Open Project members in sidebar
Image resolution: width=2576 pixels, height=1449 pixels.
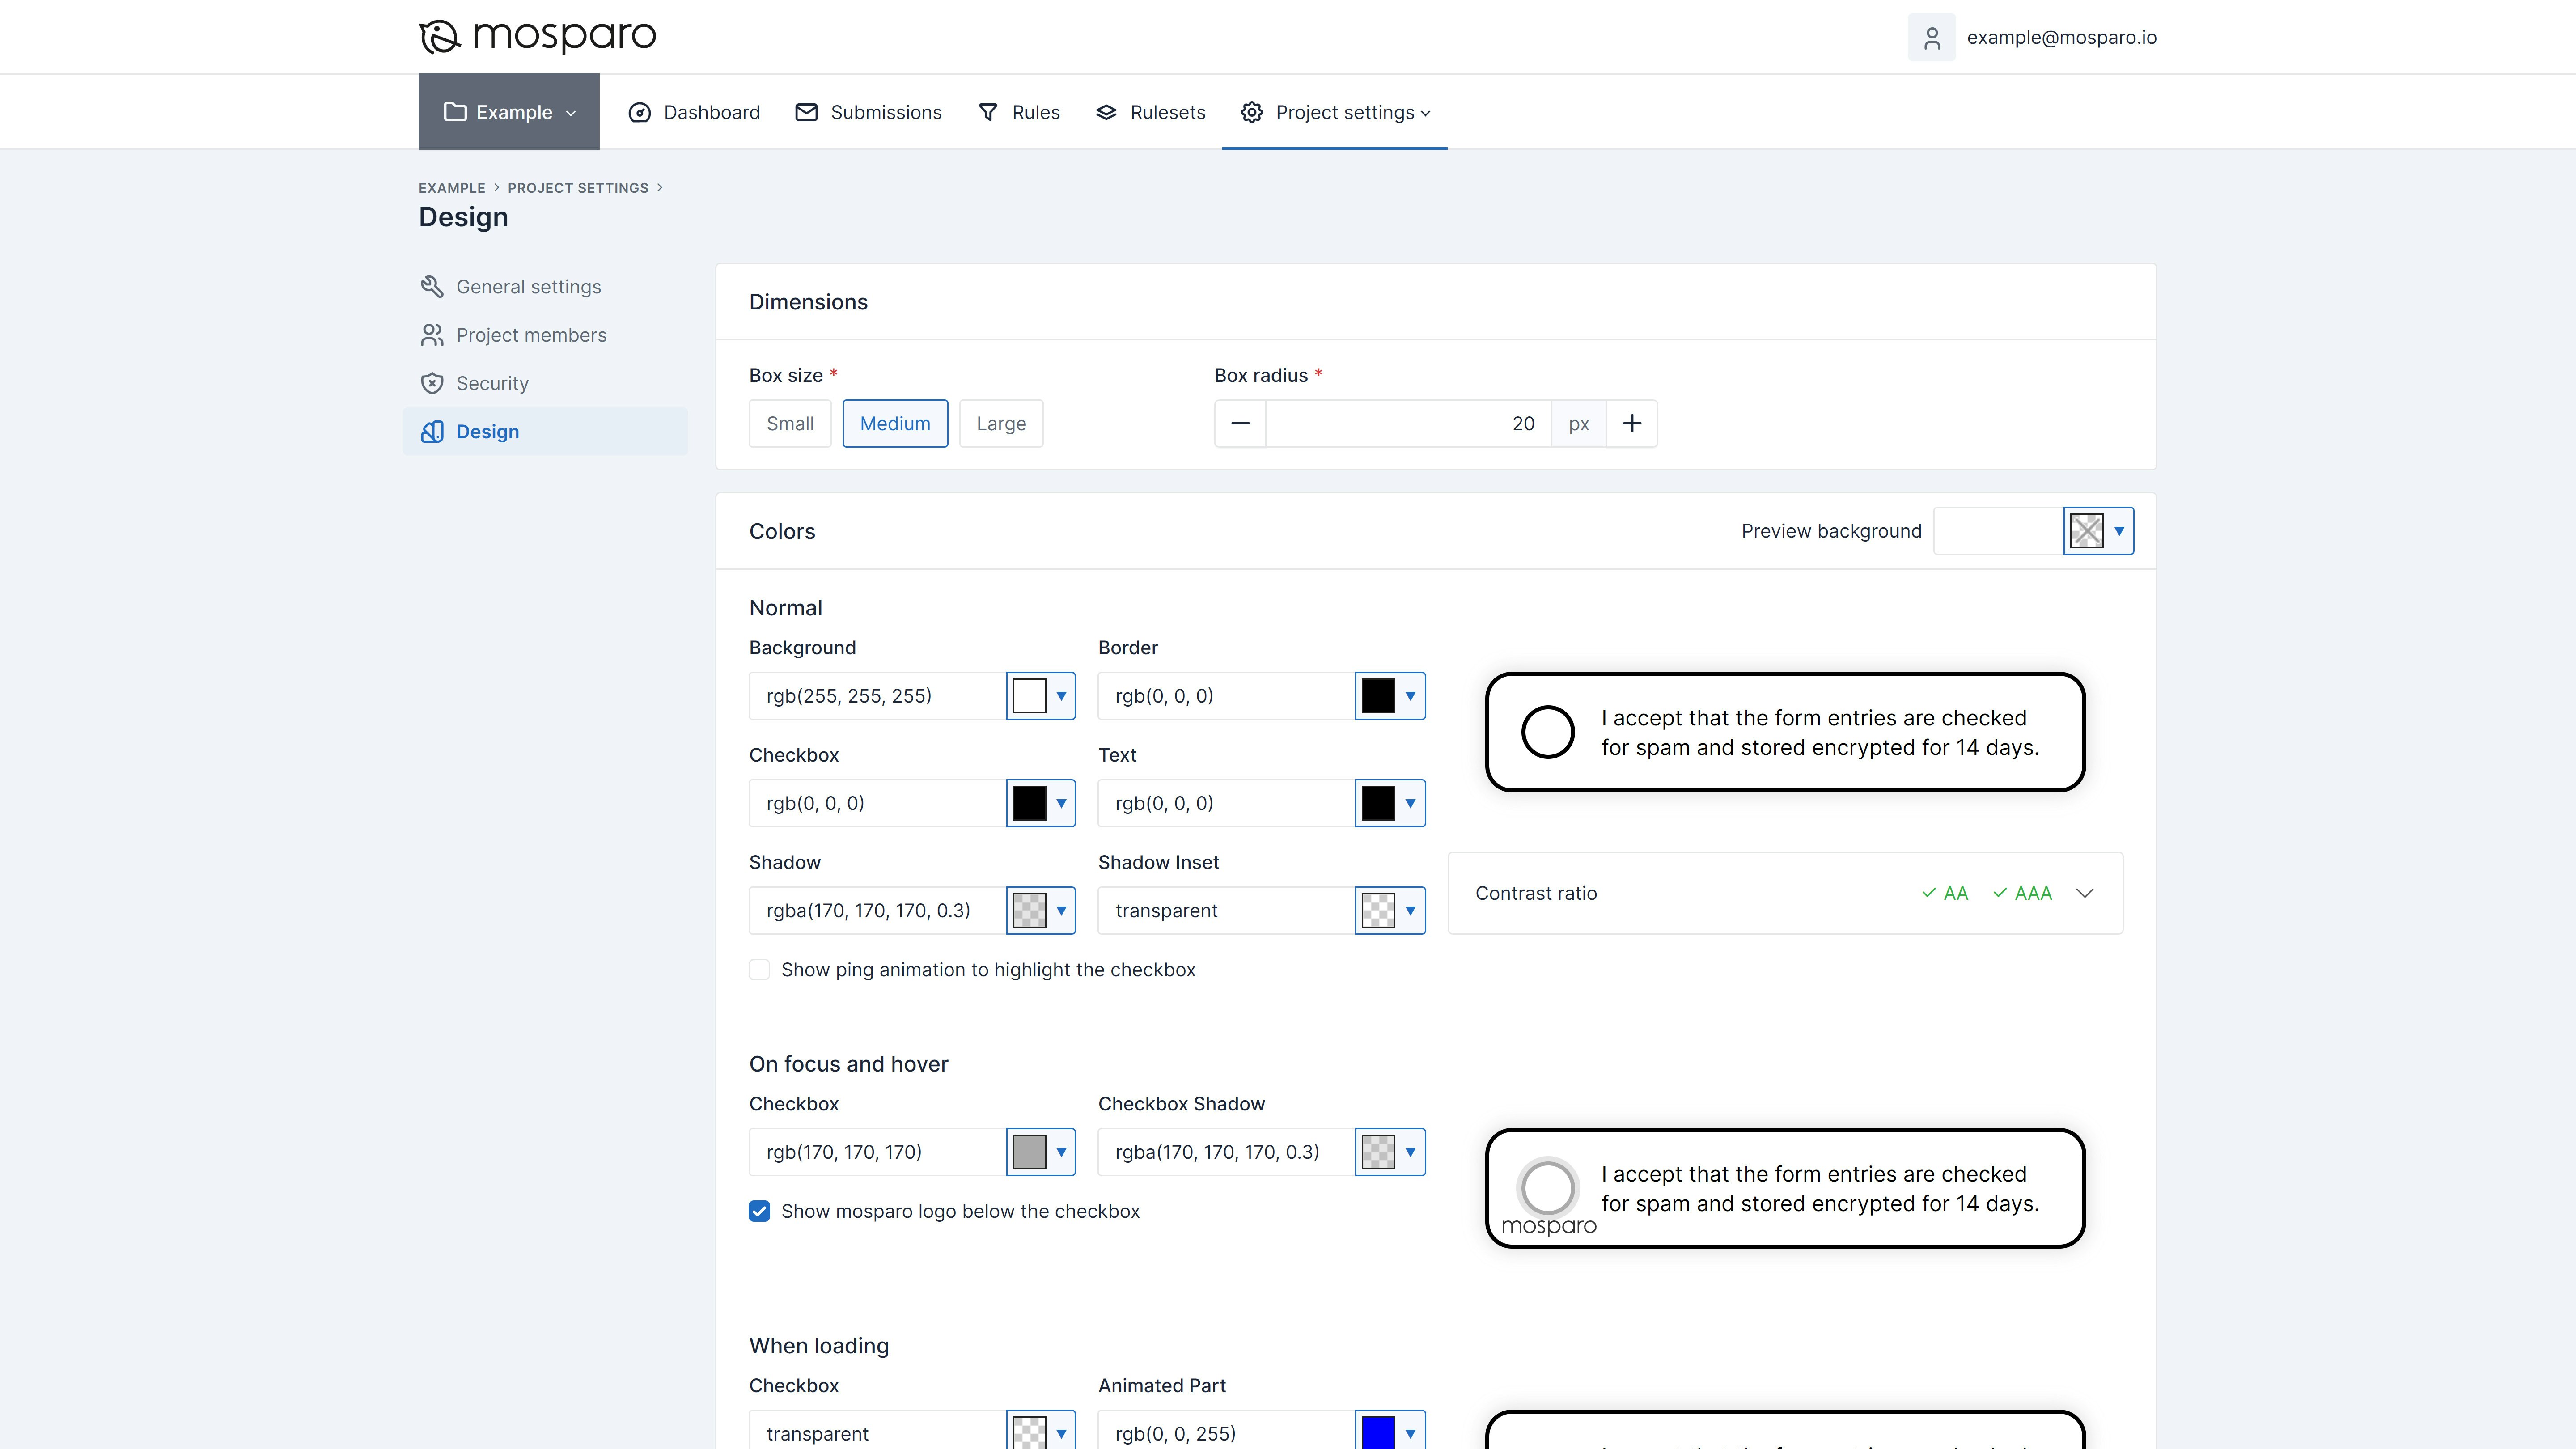[545, 335]
